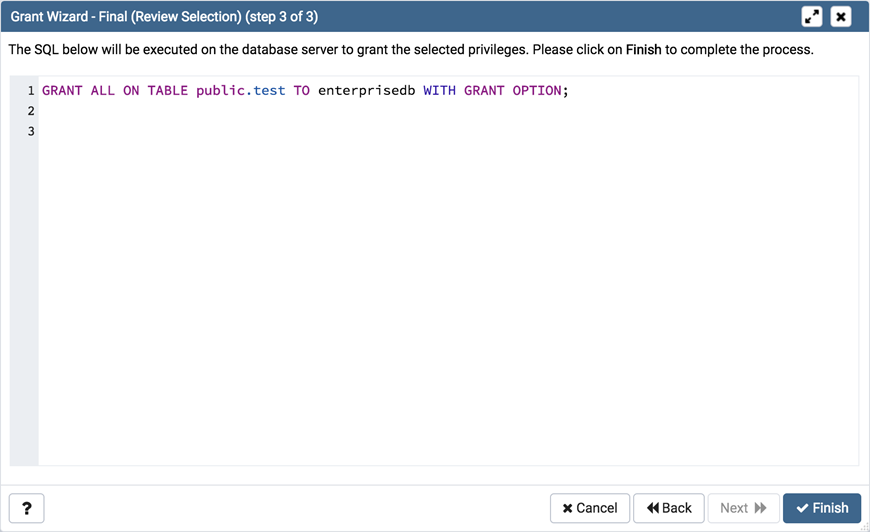Viewport: 870px width, 532px height.
Task: Close the Grant Wizard dialog
Action: point(841,17)
